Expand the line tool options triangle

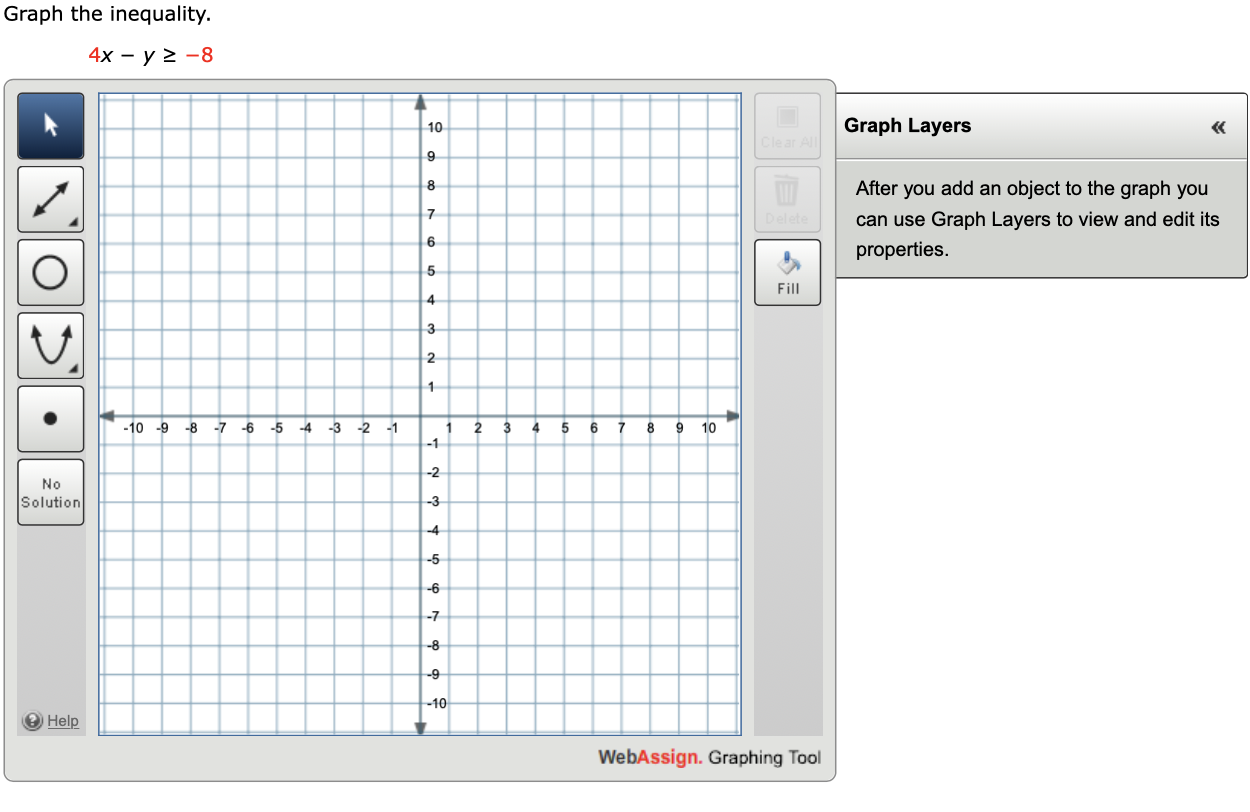(72, 221)
